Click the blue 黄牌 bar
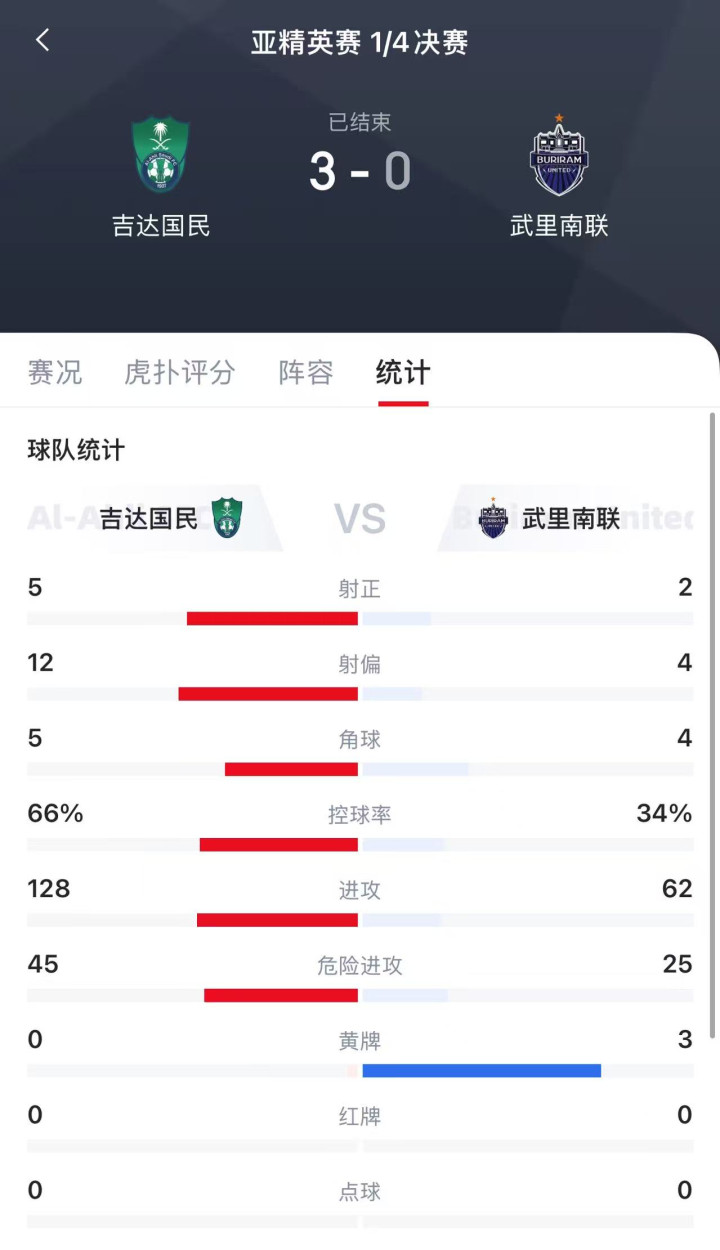 481,1071
